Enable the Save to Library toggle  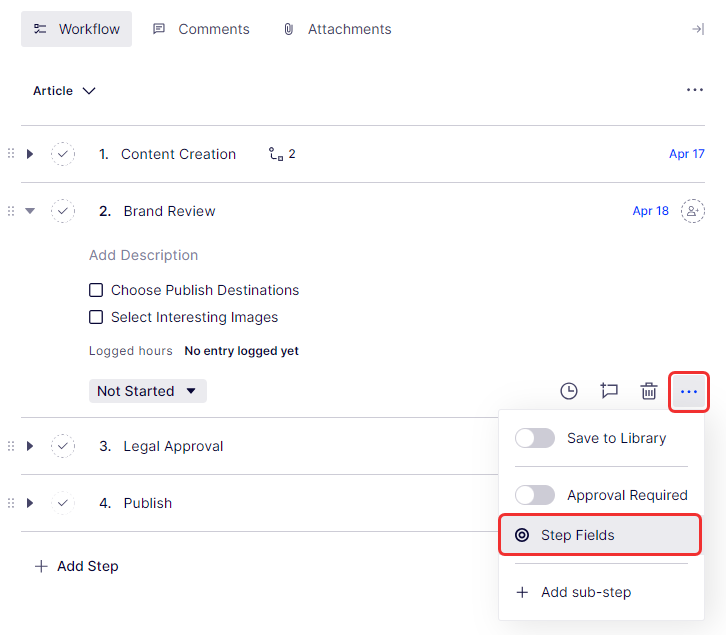535,438
